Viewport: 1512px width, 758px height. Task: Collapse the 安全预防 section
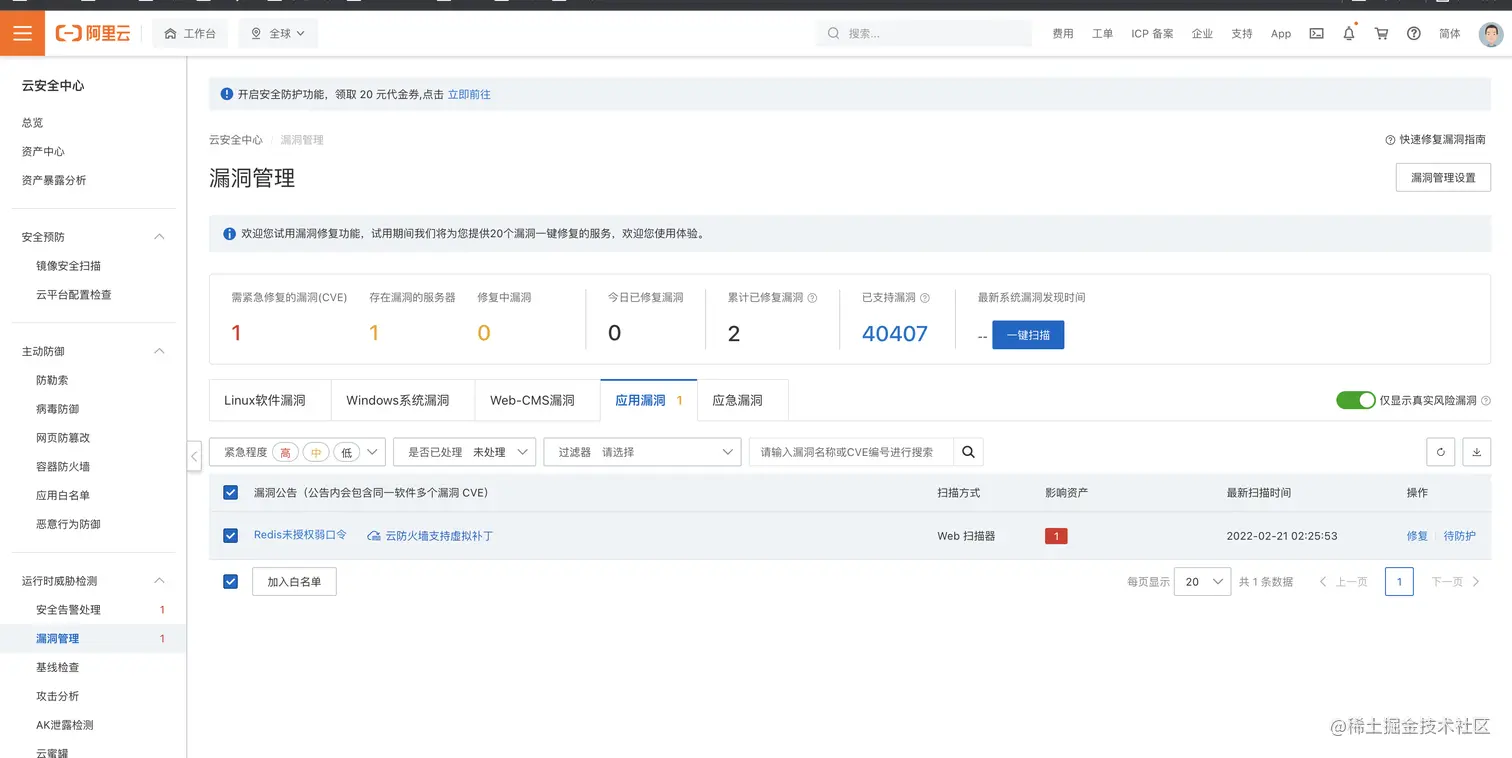pyautogui.click(x=158, y=237)
